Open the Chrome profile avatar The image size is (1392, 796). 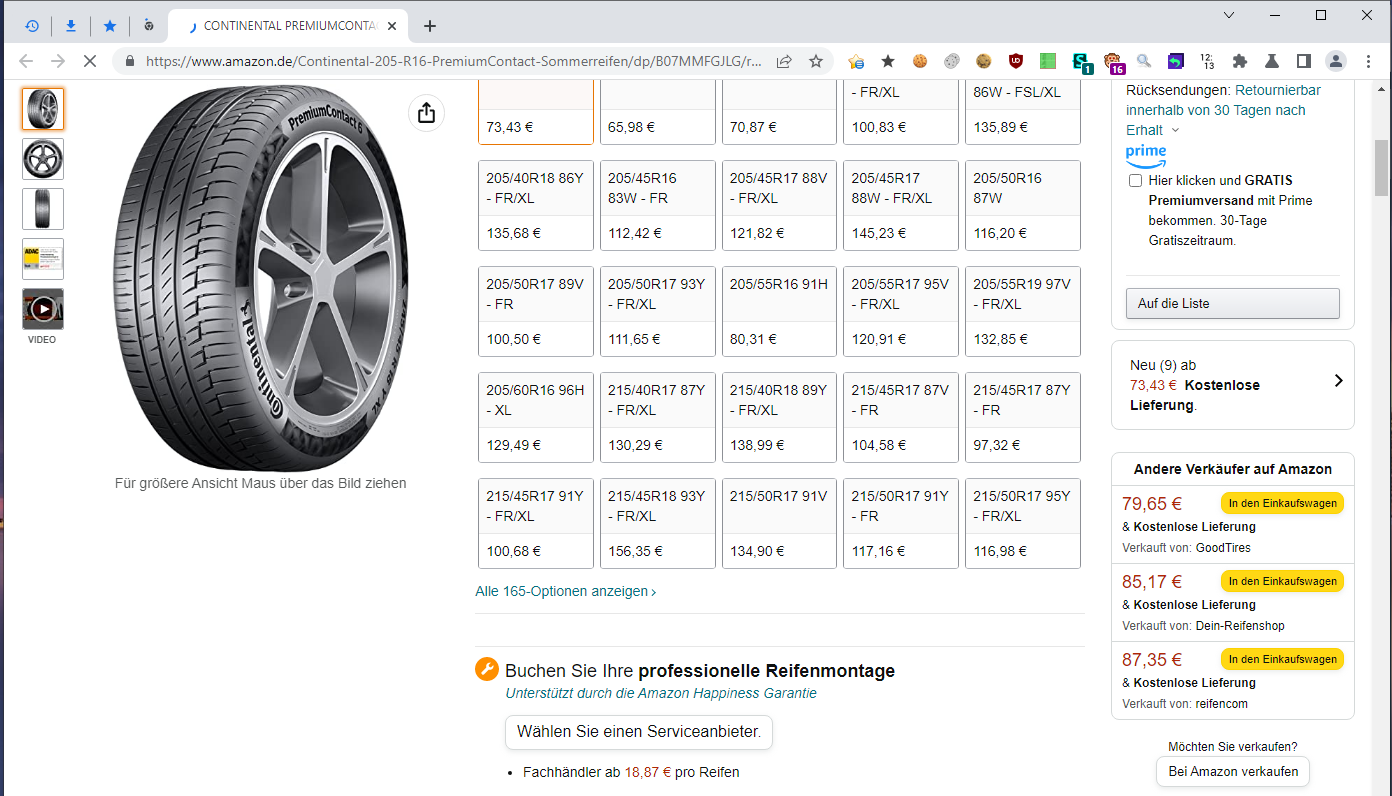click(x=1336, y=61)
